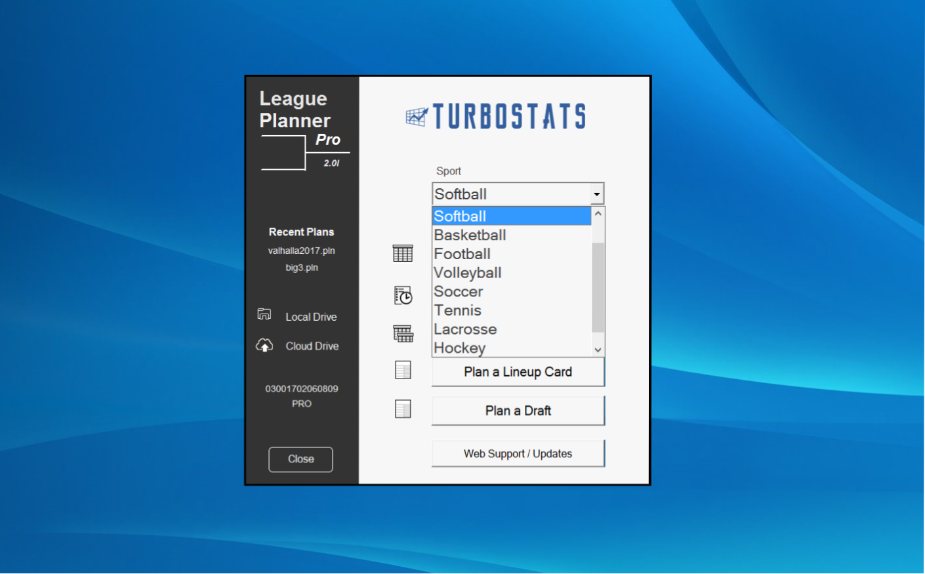Open the Sport dropdown arrow
925x574 pixels.
coord(597,194)
